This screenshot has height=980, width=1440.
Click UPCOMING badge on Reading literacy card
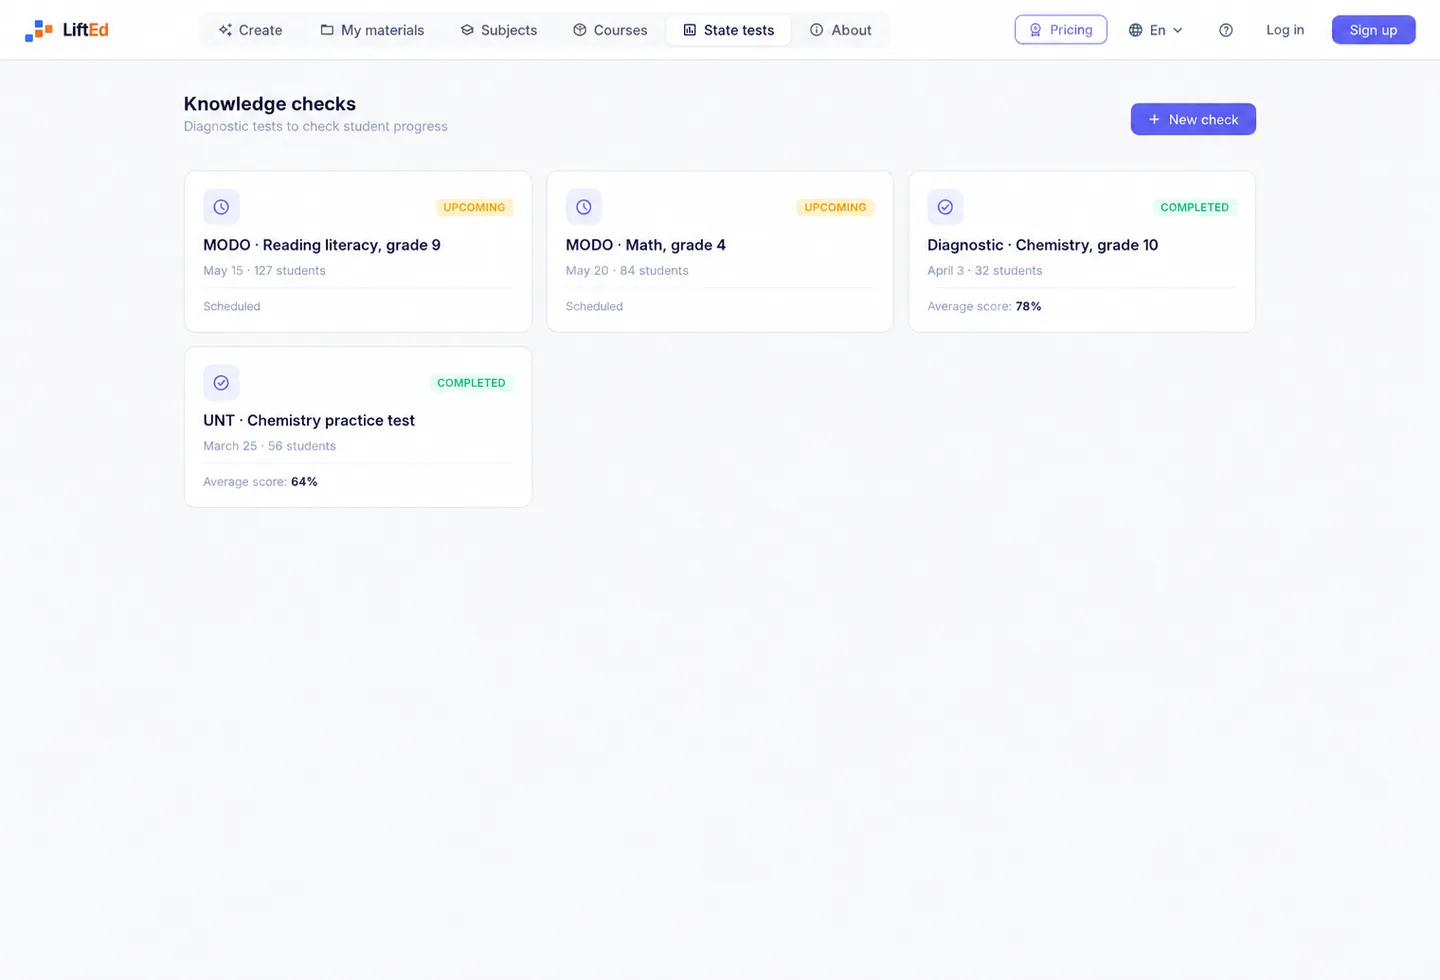474,207
